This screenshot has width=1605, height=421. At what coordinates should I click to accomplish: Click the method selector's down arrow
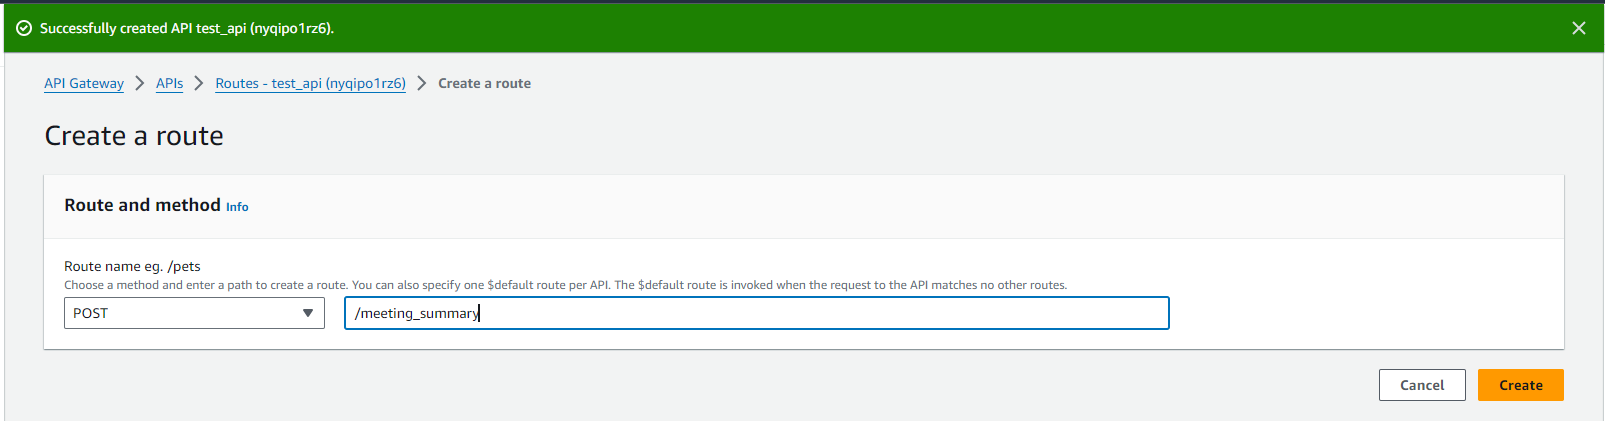coord(308,313)
